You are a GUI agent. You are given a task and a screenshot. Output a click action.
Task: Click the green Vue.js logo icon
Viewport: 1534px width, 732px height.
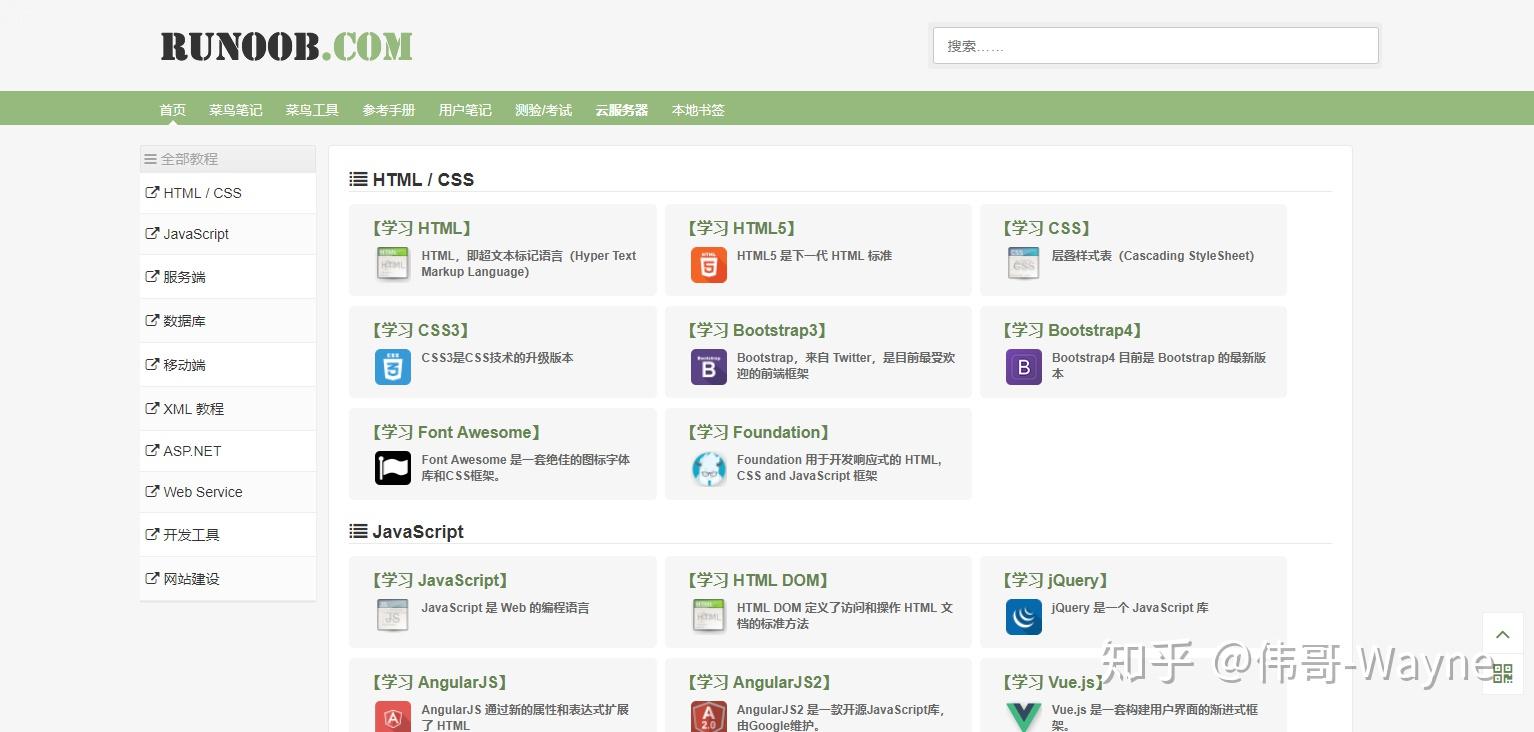[x=1023, y=717]
